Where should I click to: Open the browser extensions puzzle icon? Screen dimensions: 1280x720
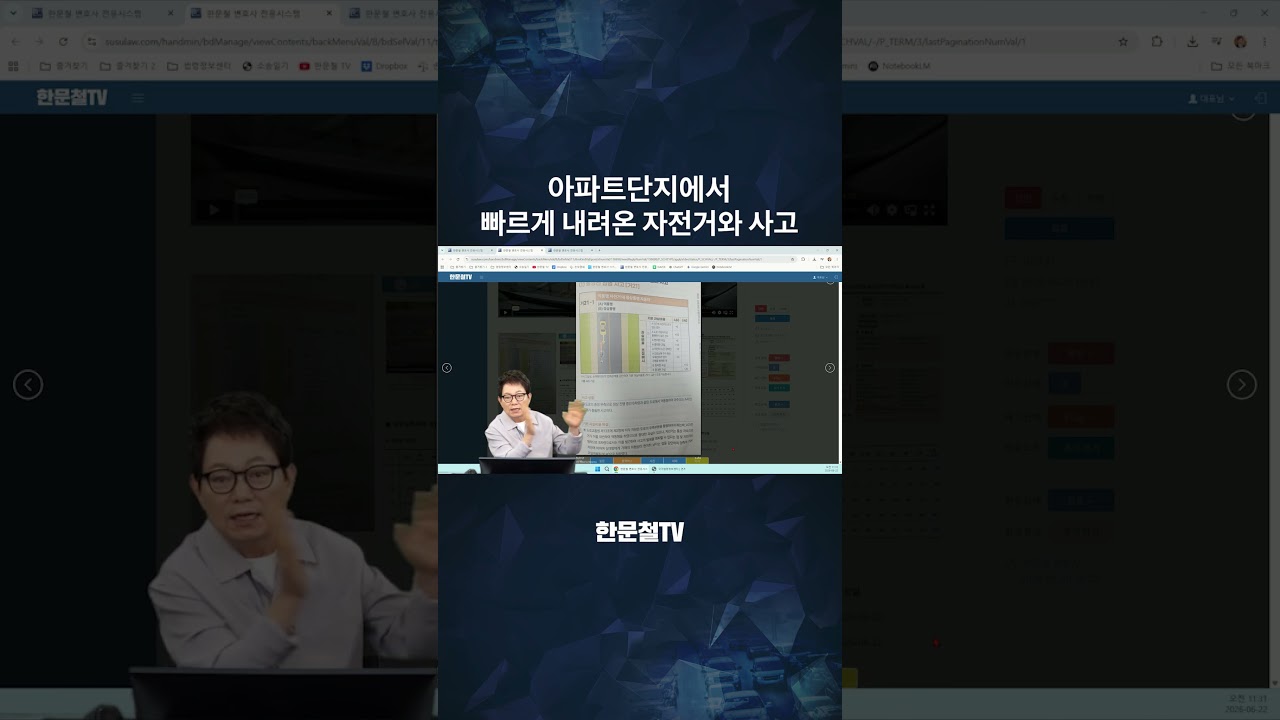[x=1158, y=41]
